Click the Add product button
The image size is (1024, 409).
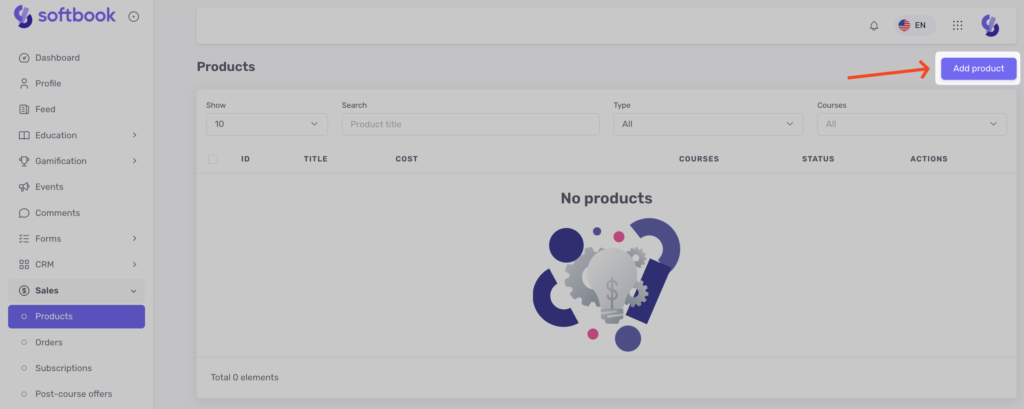click(977, 69)
